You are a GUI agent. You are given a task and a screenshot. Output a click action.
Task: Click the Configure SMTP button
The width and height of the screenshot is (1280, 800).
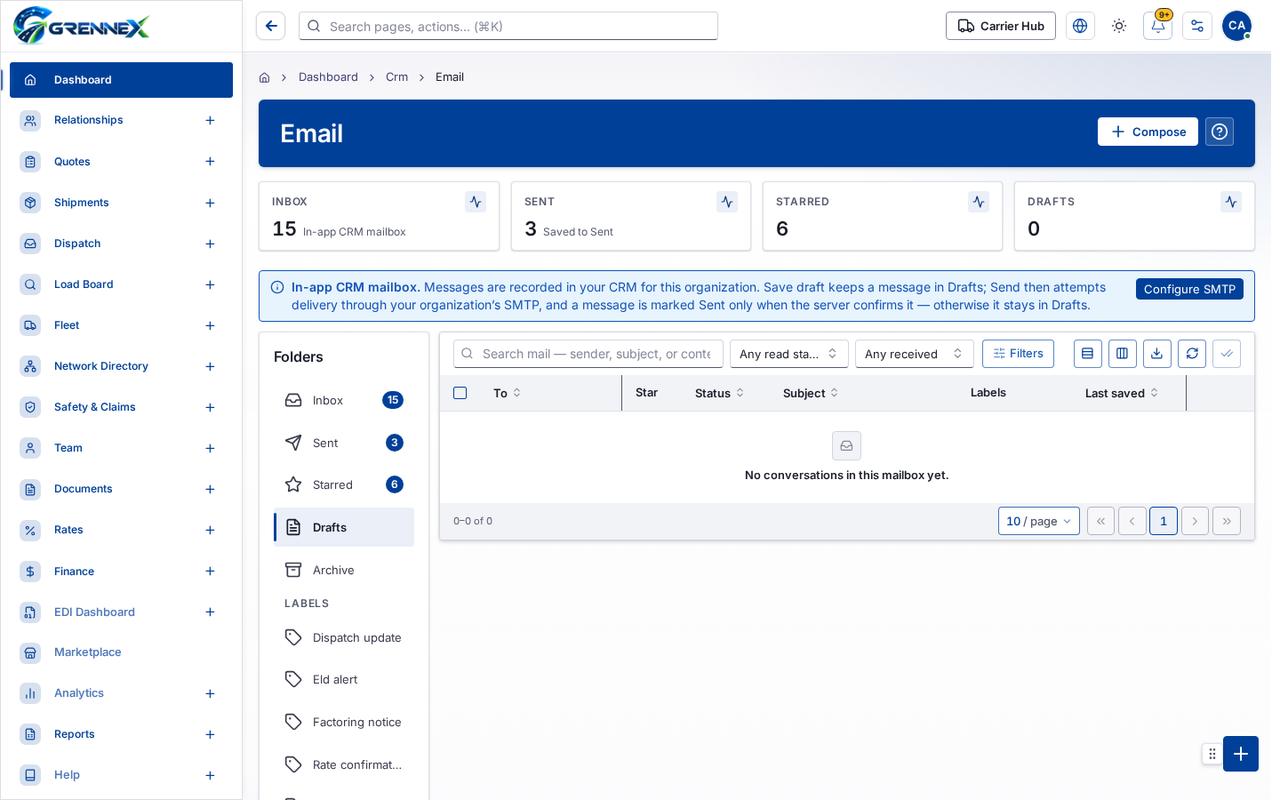(x=1190, y=289)
